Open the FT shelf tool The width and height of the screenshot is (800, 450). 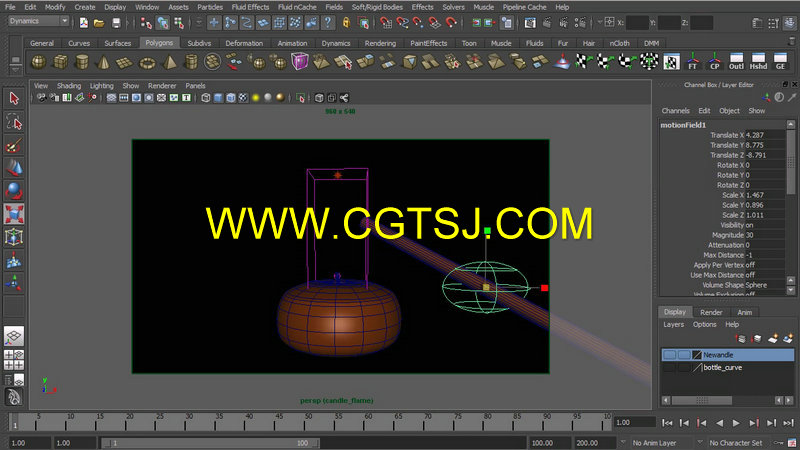tap(692, 62)
